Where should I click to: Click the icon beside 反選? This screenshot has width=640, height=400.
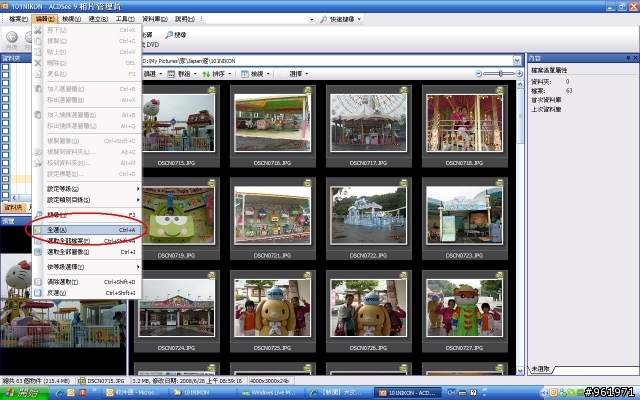38,293
